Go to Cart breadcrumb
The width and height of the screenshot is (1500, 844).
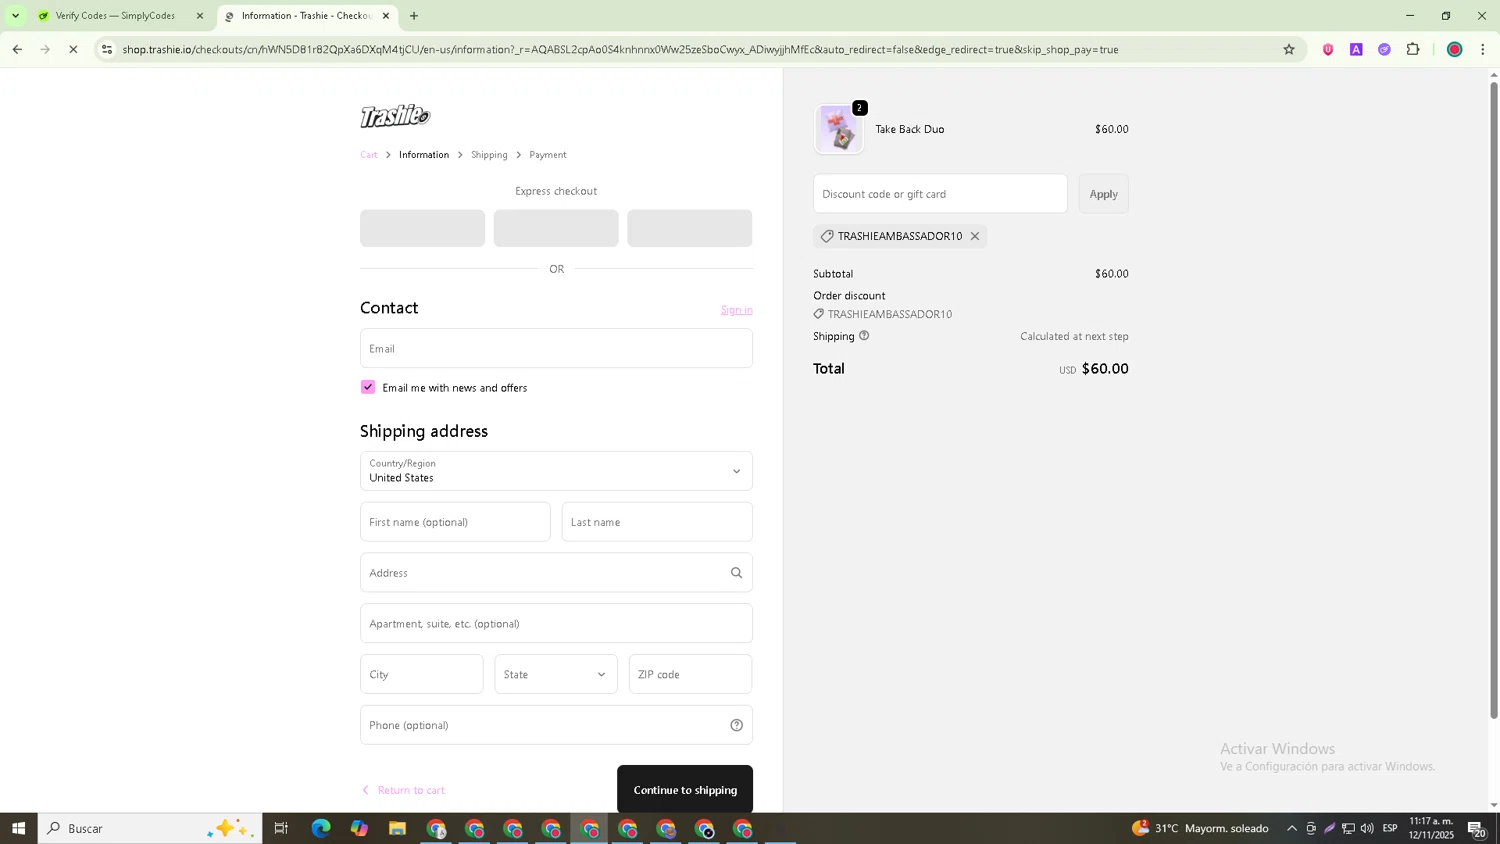pyautogui.click(x=369, y=155)
